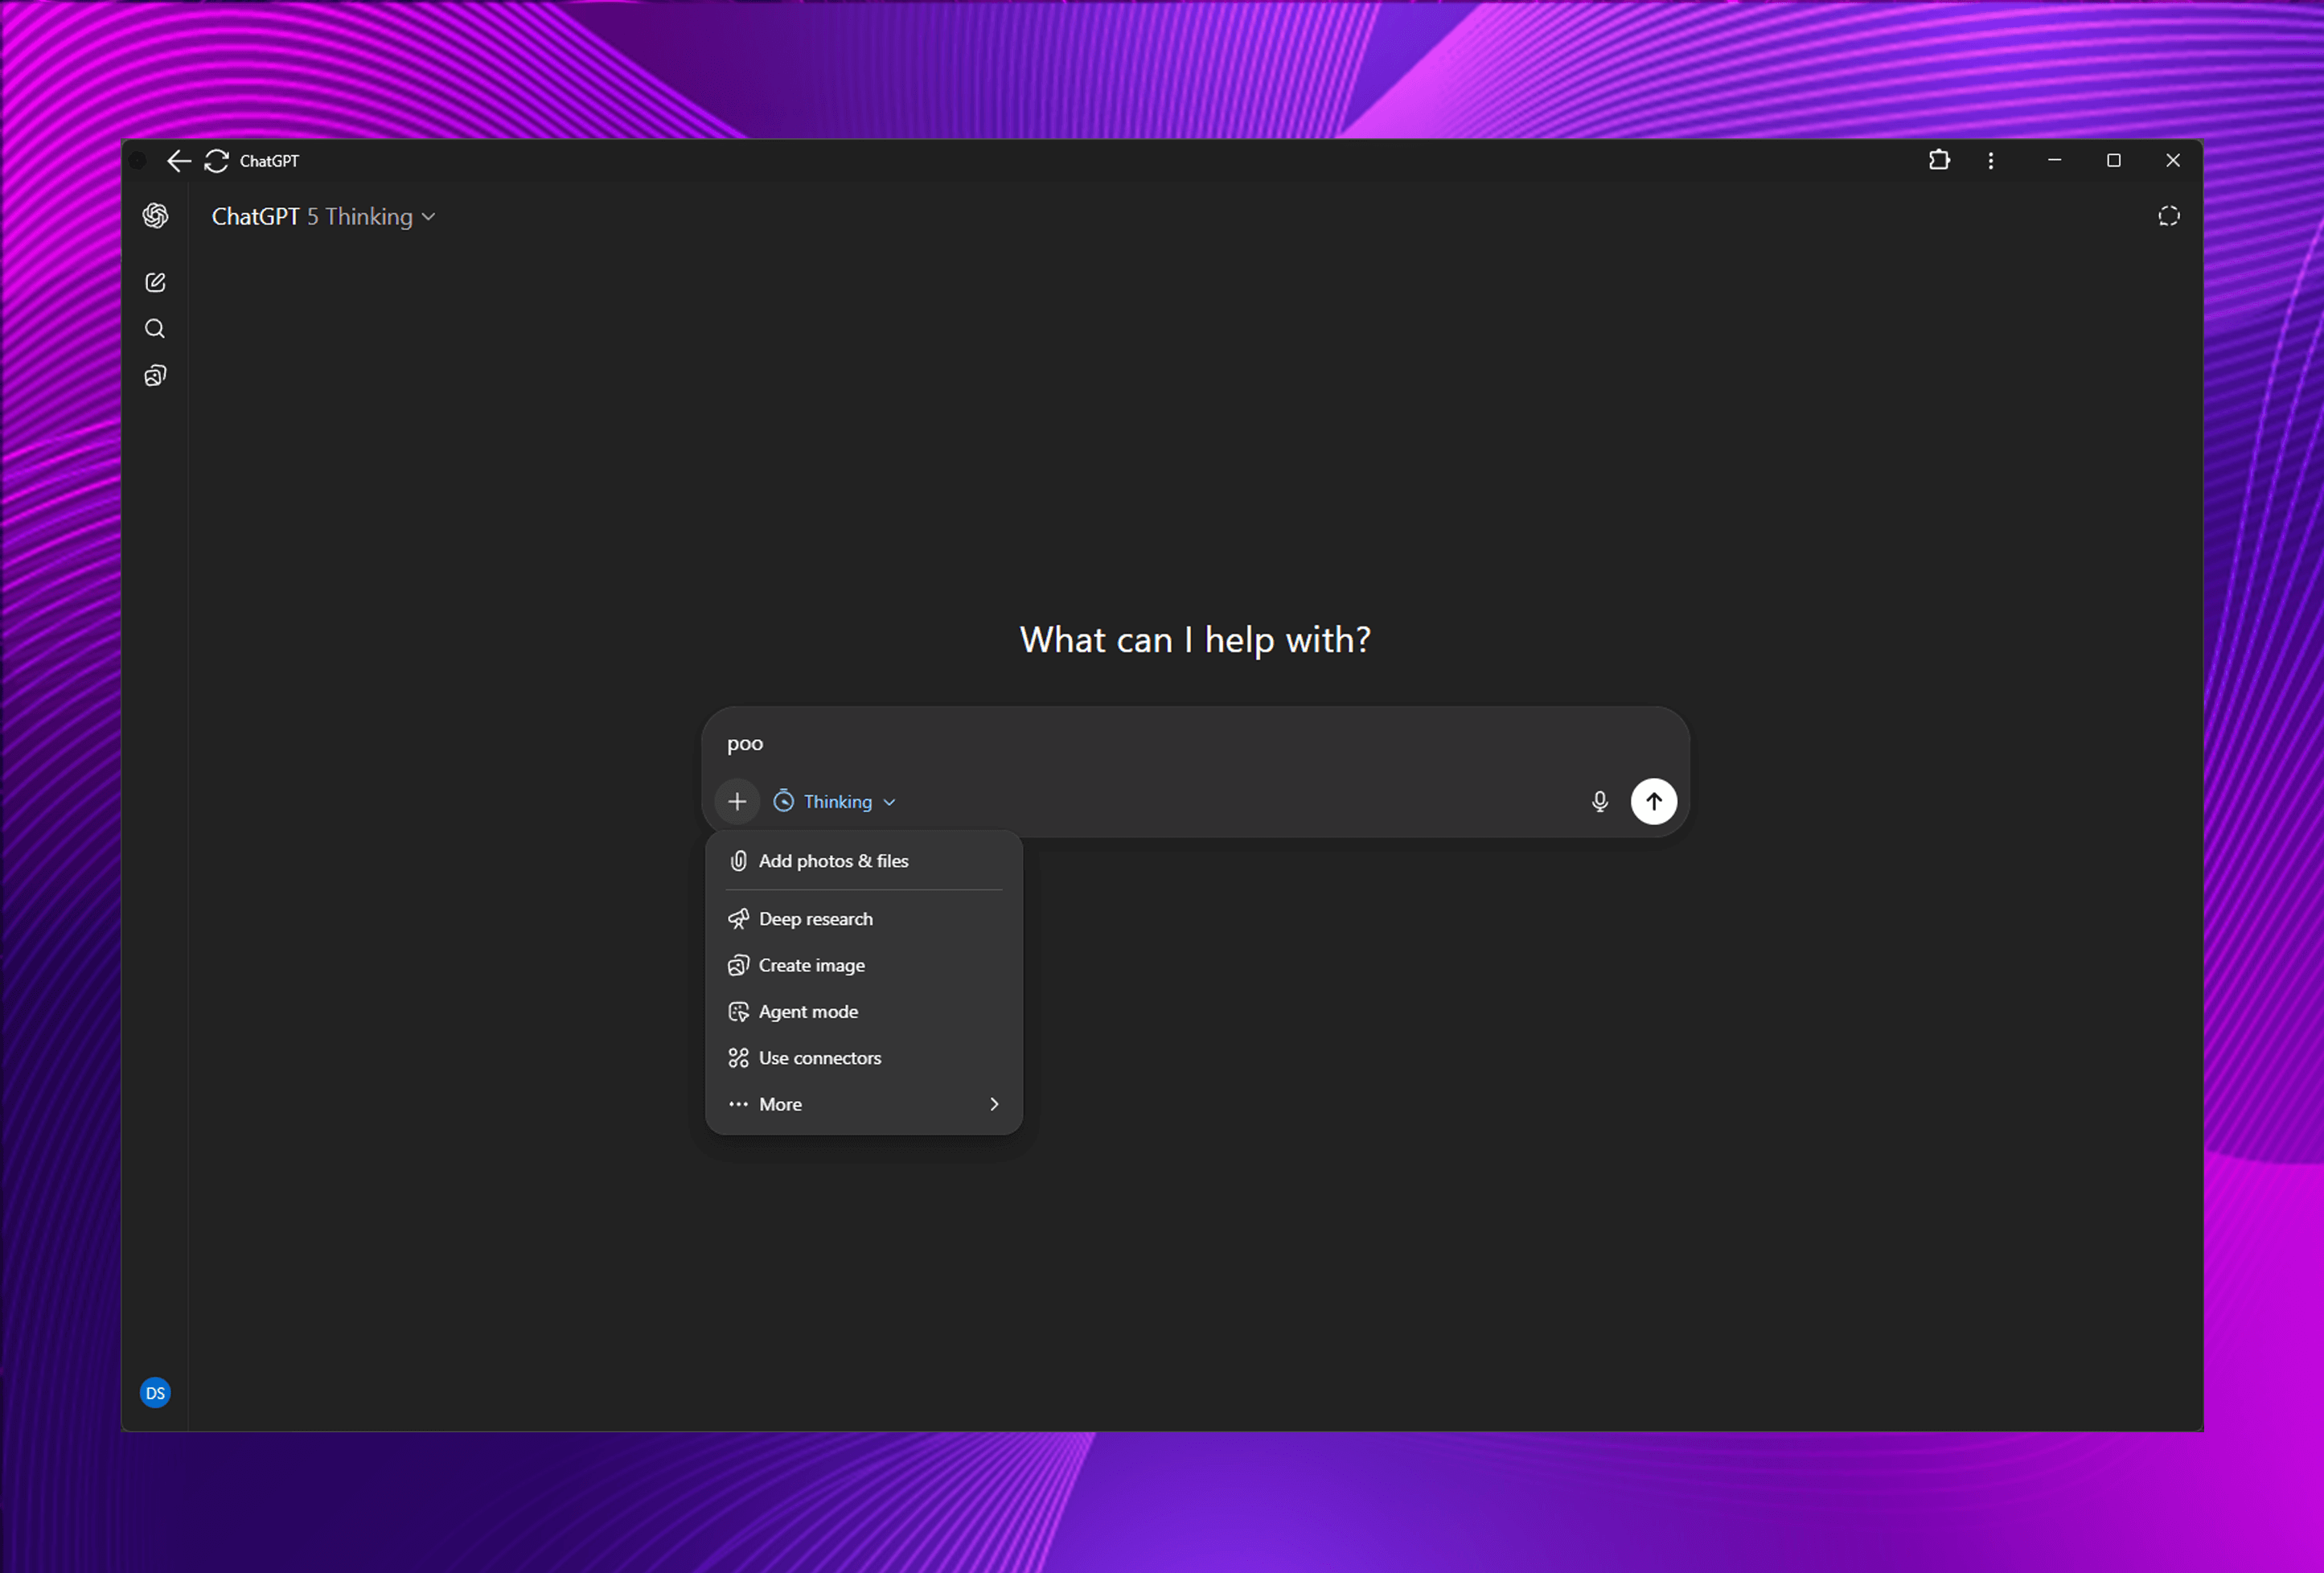Click the ChatGPT logo in the sidebar
Viewport: 2324px width, 1573px height.
coord(155,216)
